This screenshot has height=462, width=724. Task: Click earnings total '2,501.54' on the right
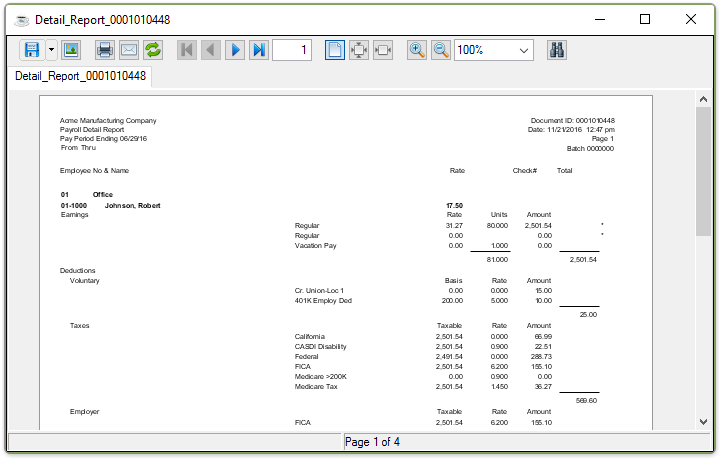pyautogui.click(x=583, y=260)
